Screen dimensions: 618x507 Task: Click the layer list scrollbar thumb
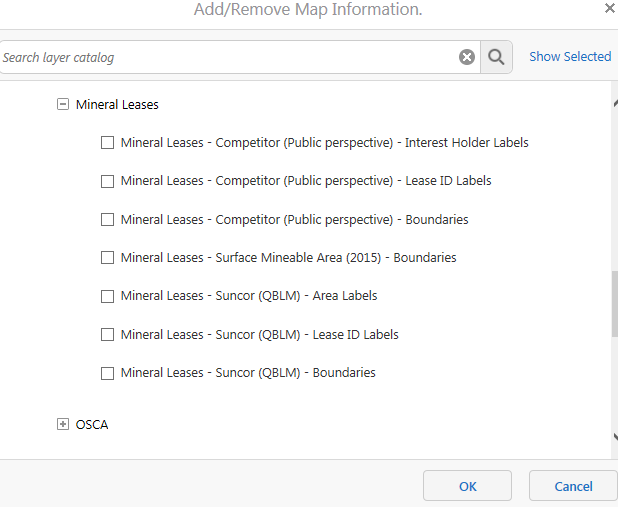click(615, 304)
